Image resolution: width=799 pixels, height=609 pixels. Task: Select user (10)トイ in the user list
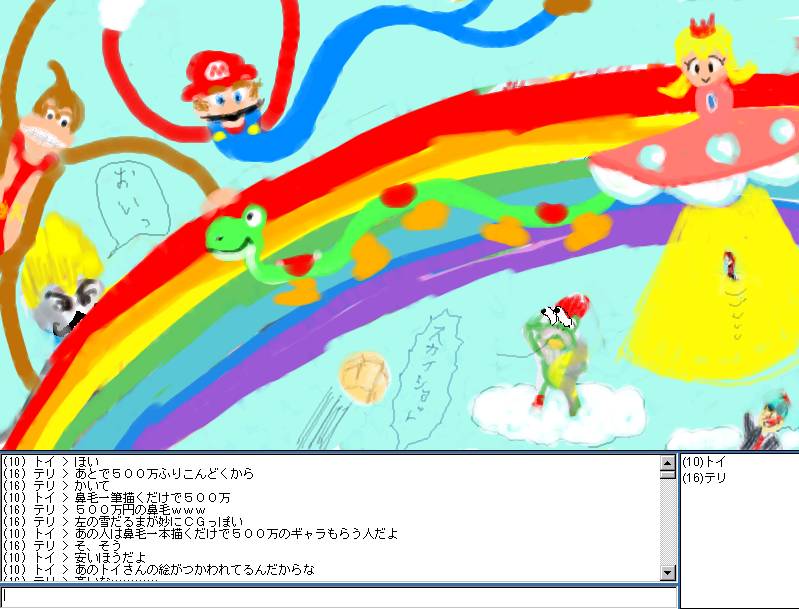pyautogui.click(x=703, y=462)
